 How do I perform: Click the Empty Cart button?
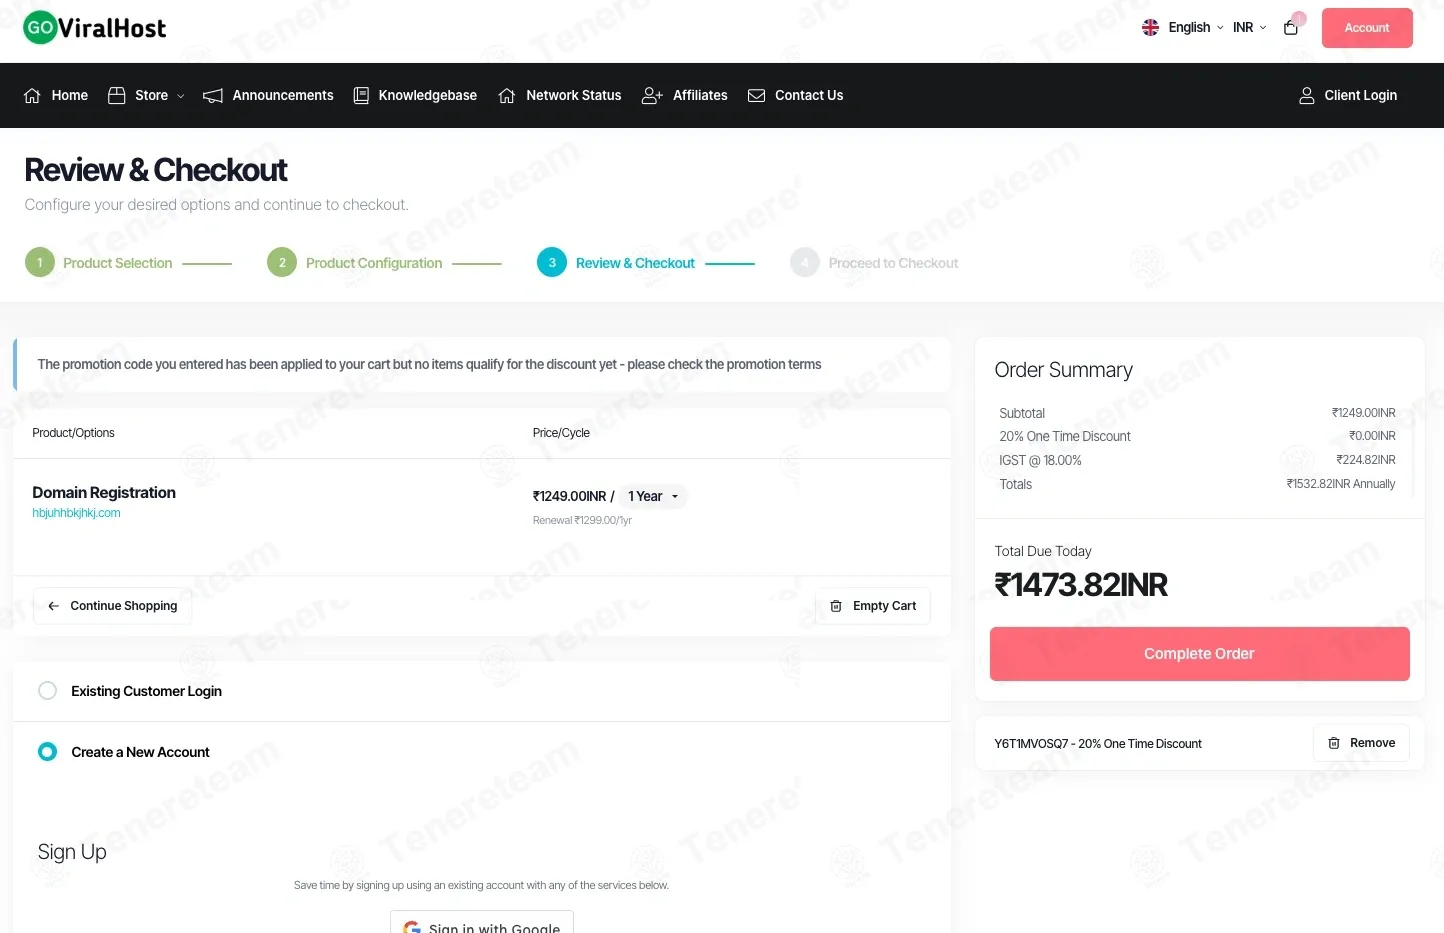(873, 606)
